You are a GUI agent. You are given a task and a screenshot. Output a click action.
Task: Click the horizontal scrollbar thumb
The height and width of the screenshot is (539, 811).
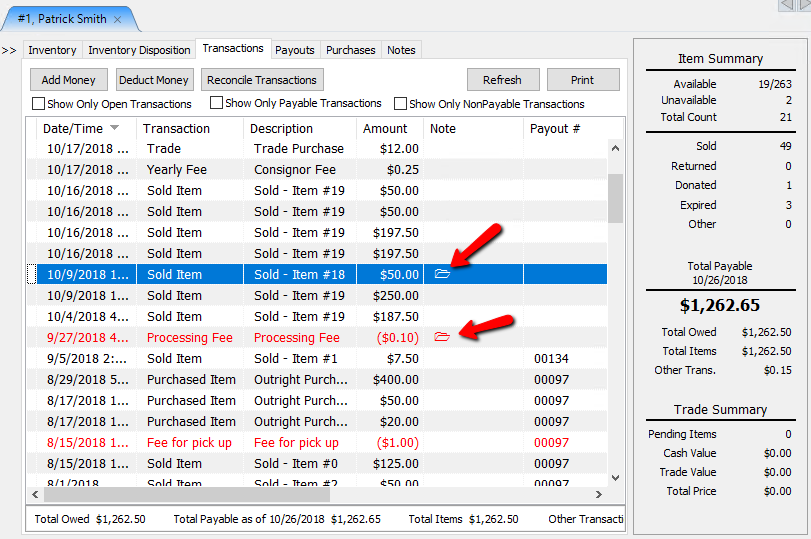click(187, 495)
